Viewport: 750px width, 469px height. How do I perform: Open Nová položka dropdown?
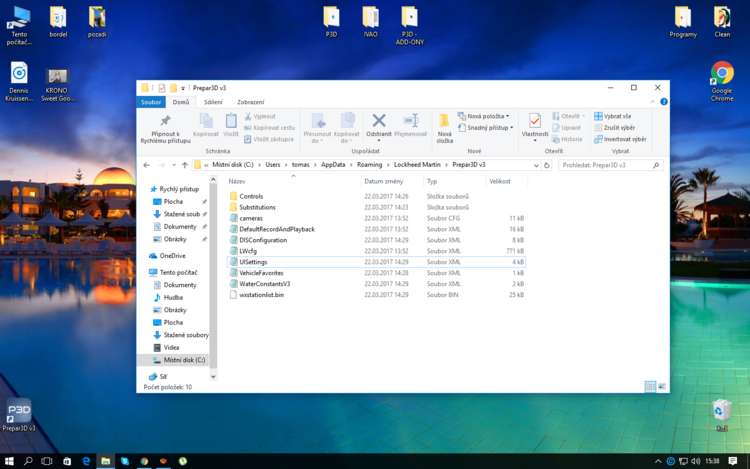(x=484, y=116)
